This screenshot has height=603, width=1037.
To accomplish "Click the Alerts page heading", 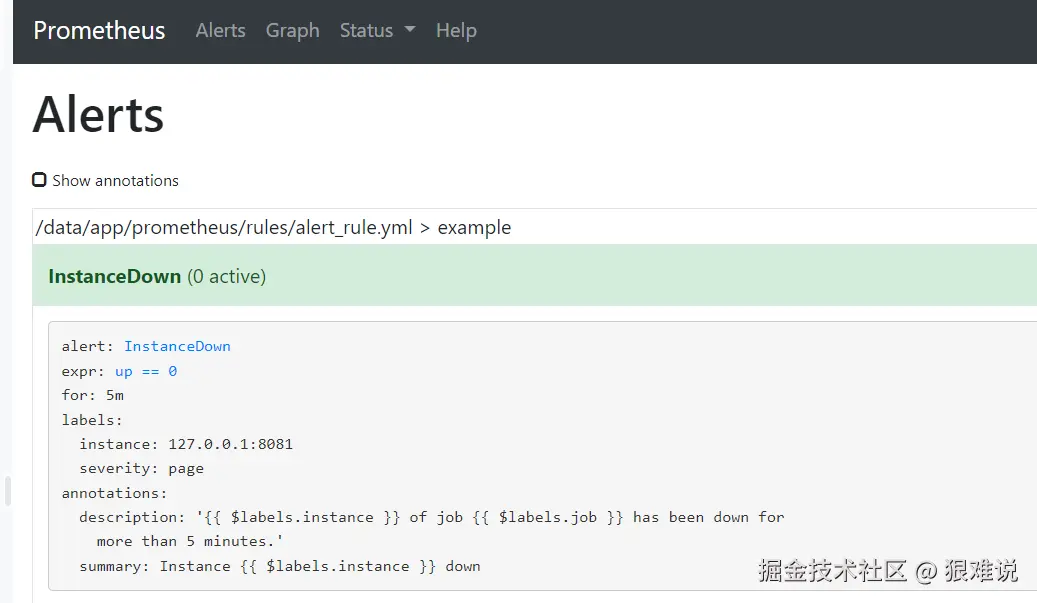I will point(98,116).
